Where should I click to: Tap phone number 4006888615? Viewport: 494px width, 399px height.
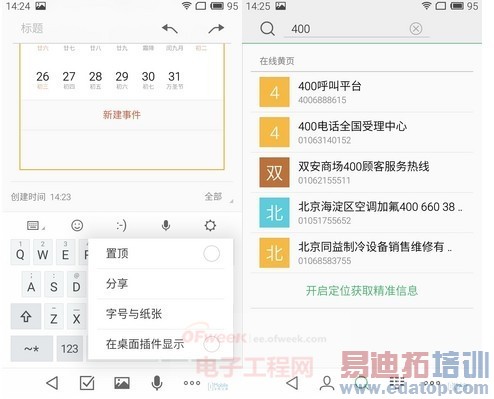(322, 100)
